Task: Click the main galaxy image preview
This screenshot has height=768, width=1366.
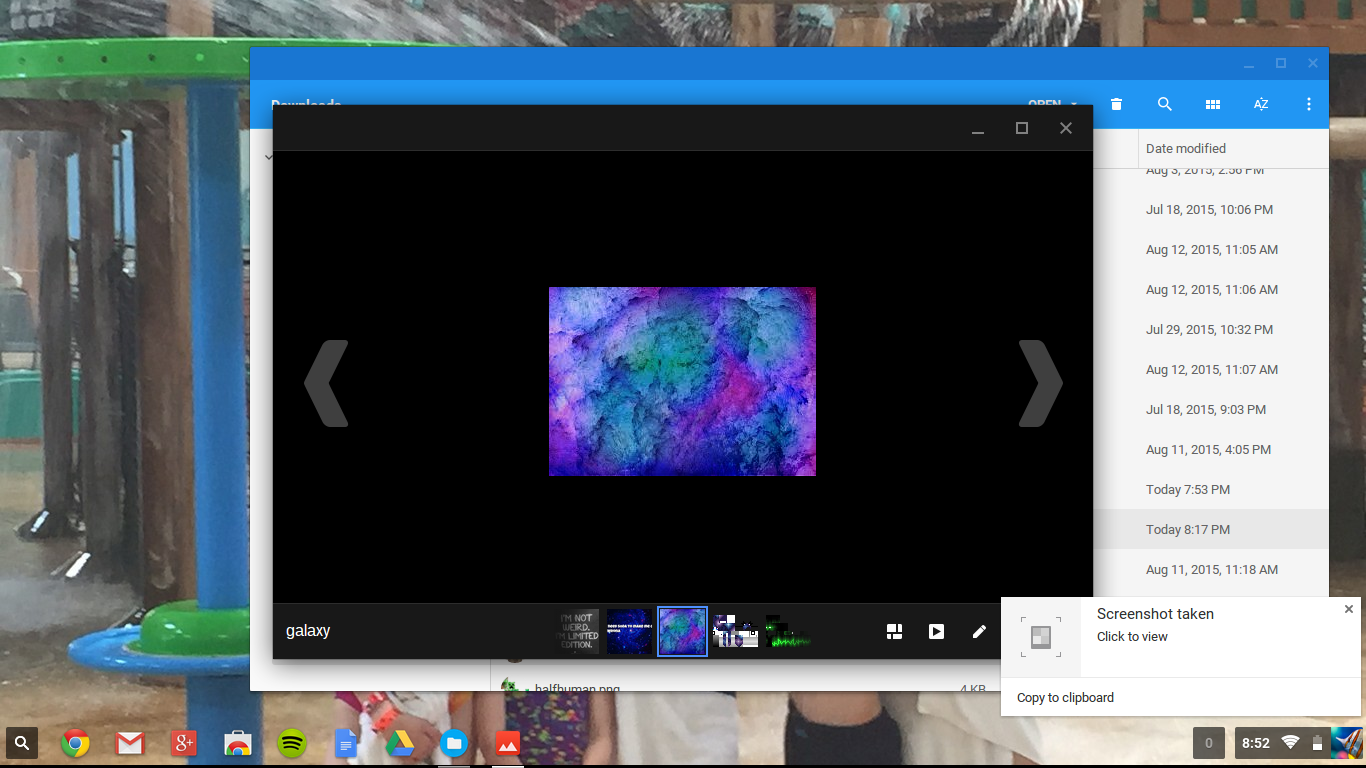Action: point(682,381)
